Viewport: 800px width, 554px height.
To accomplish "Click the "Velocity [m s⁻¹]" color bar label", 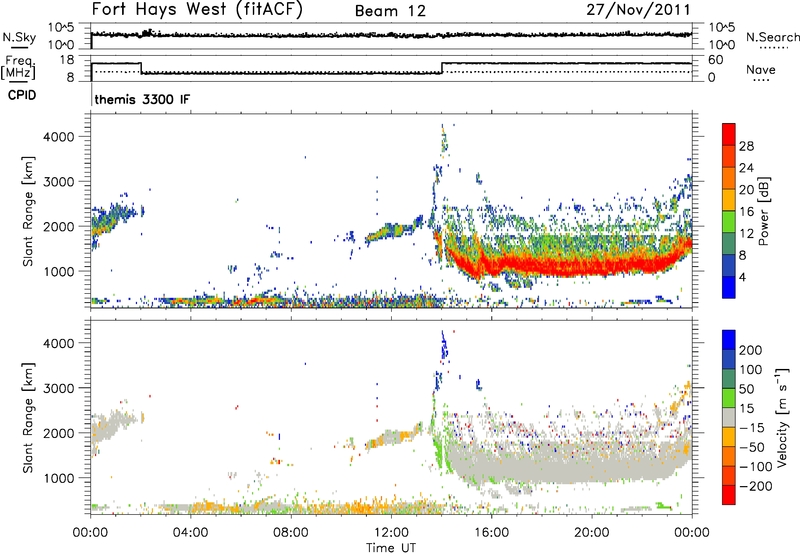I will pos(781,417).
